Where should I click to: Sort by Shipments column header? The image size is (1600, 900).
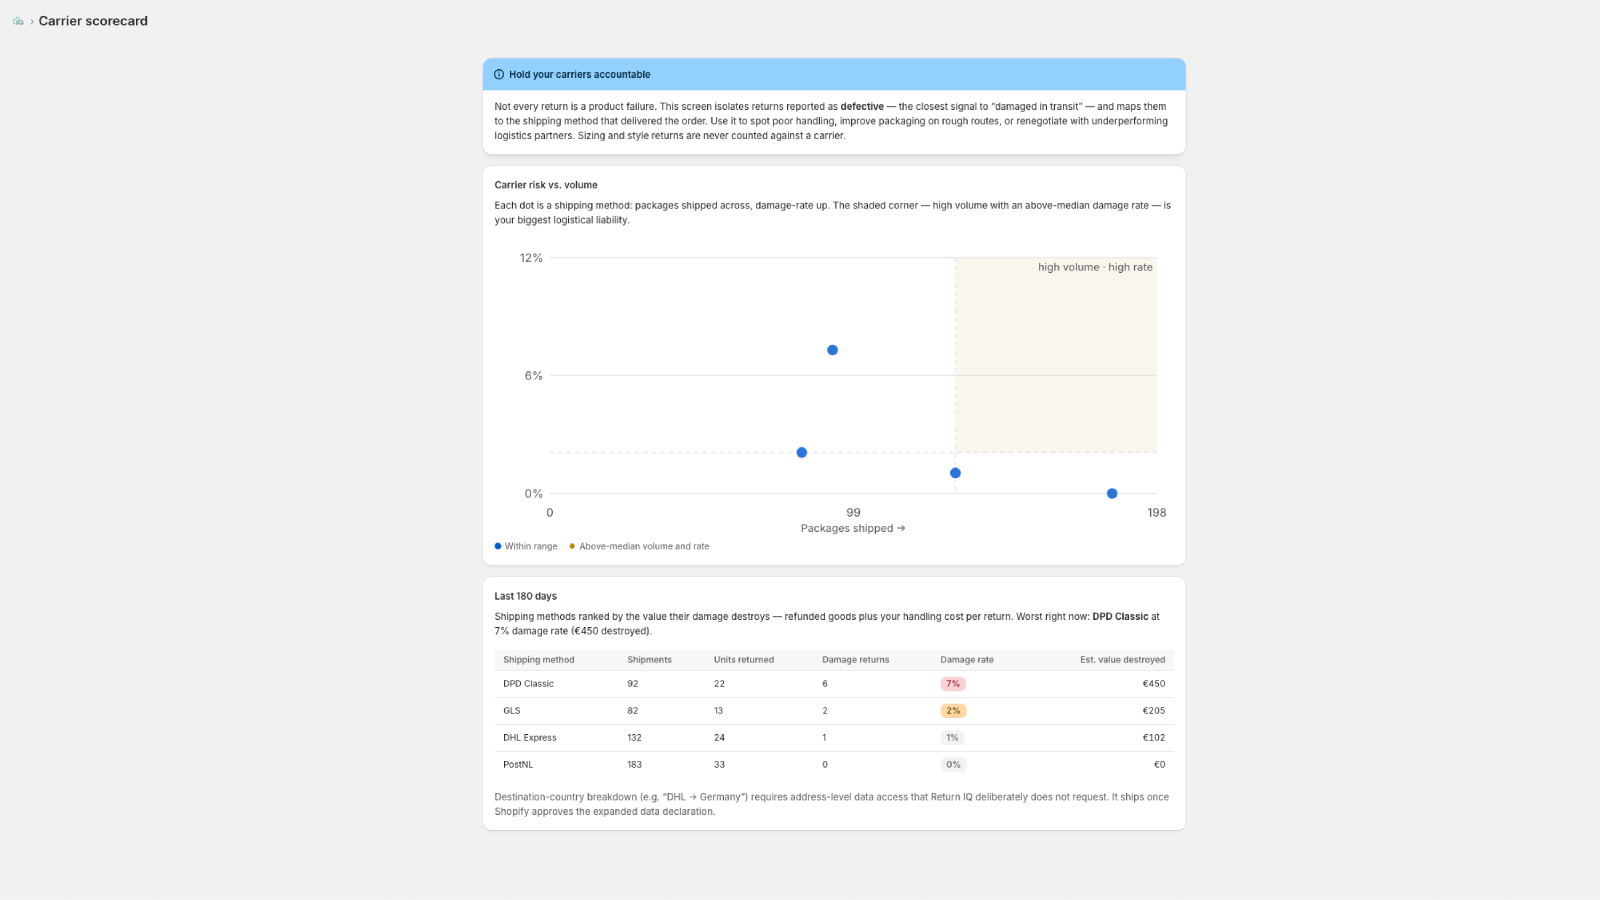(x=649, y=660)
